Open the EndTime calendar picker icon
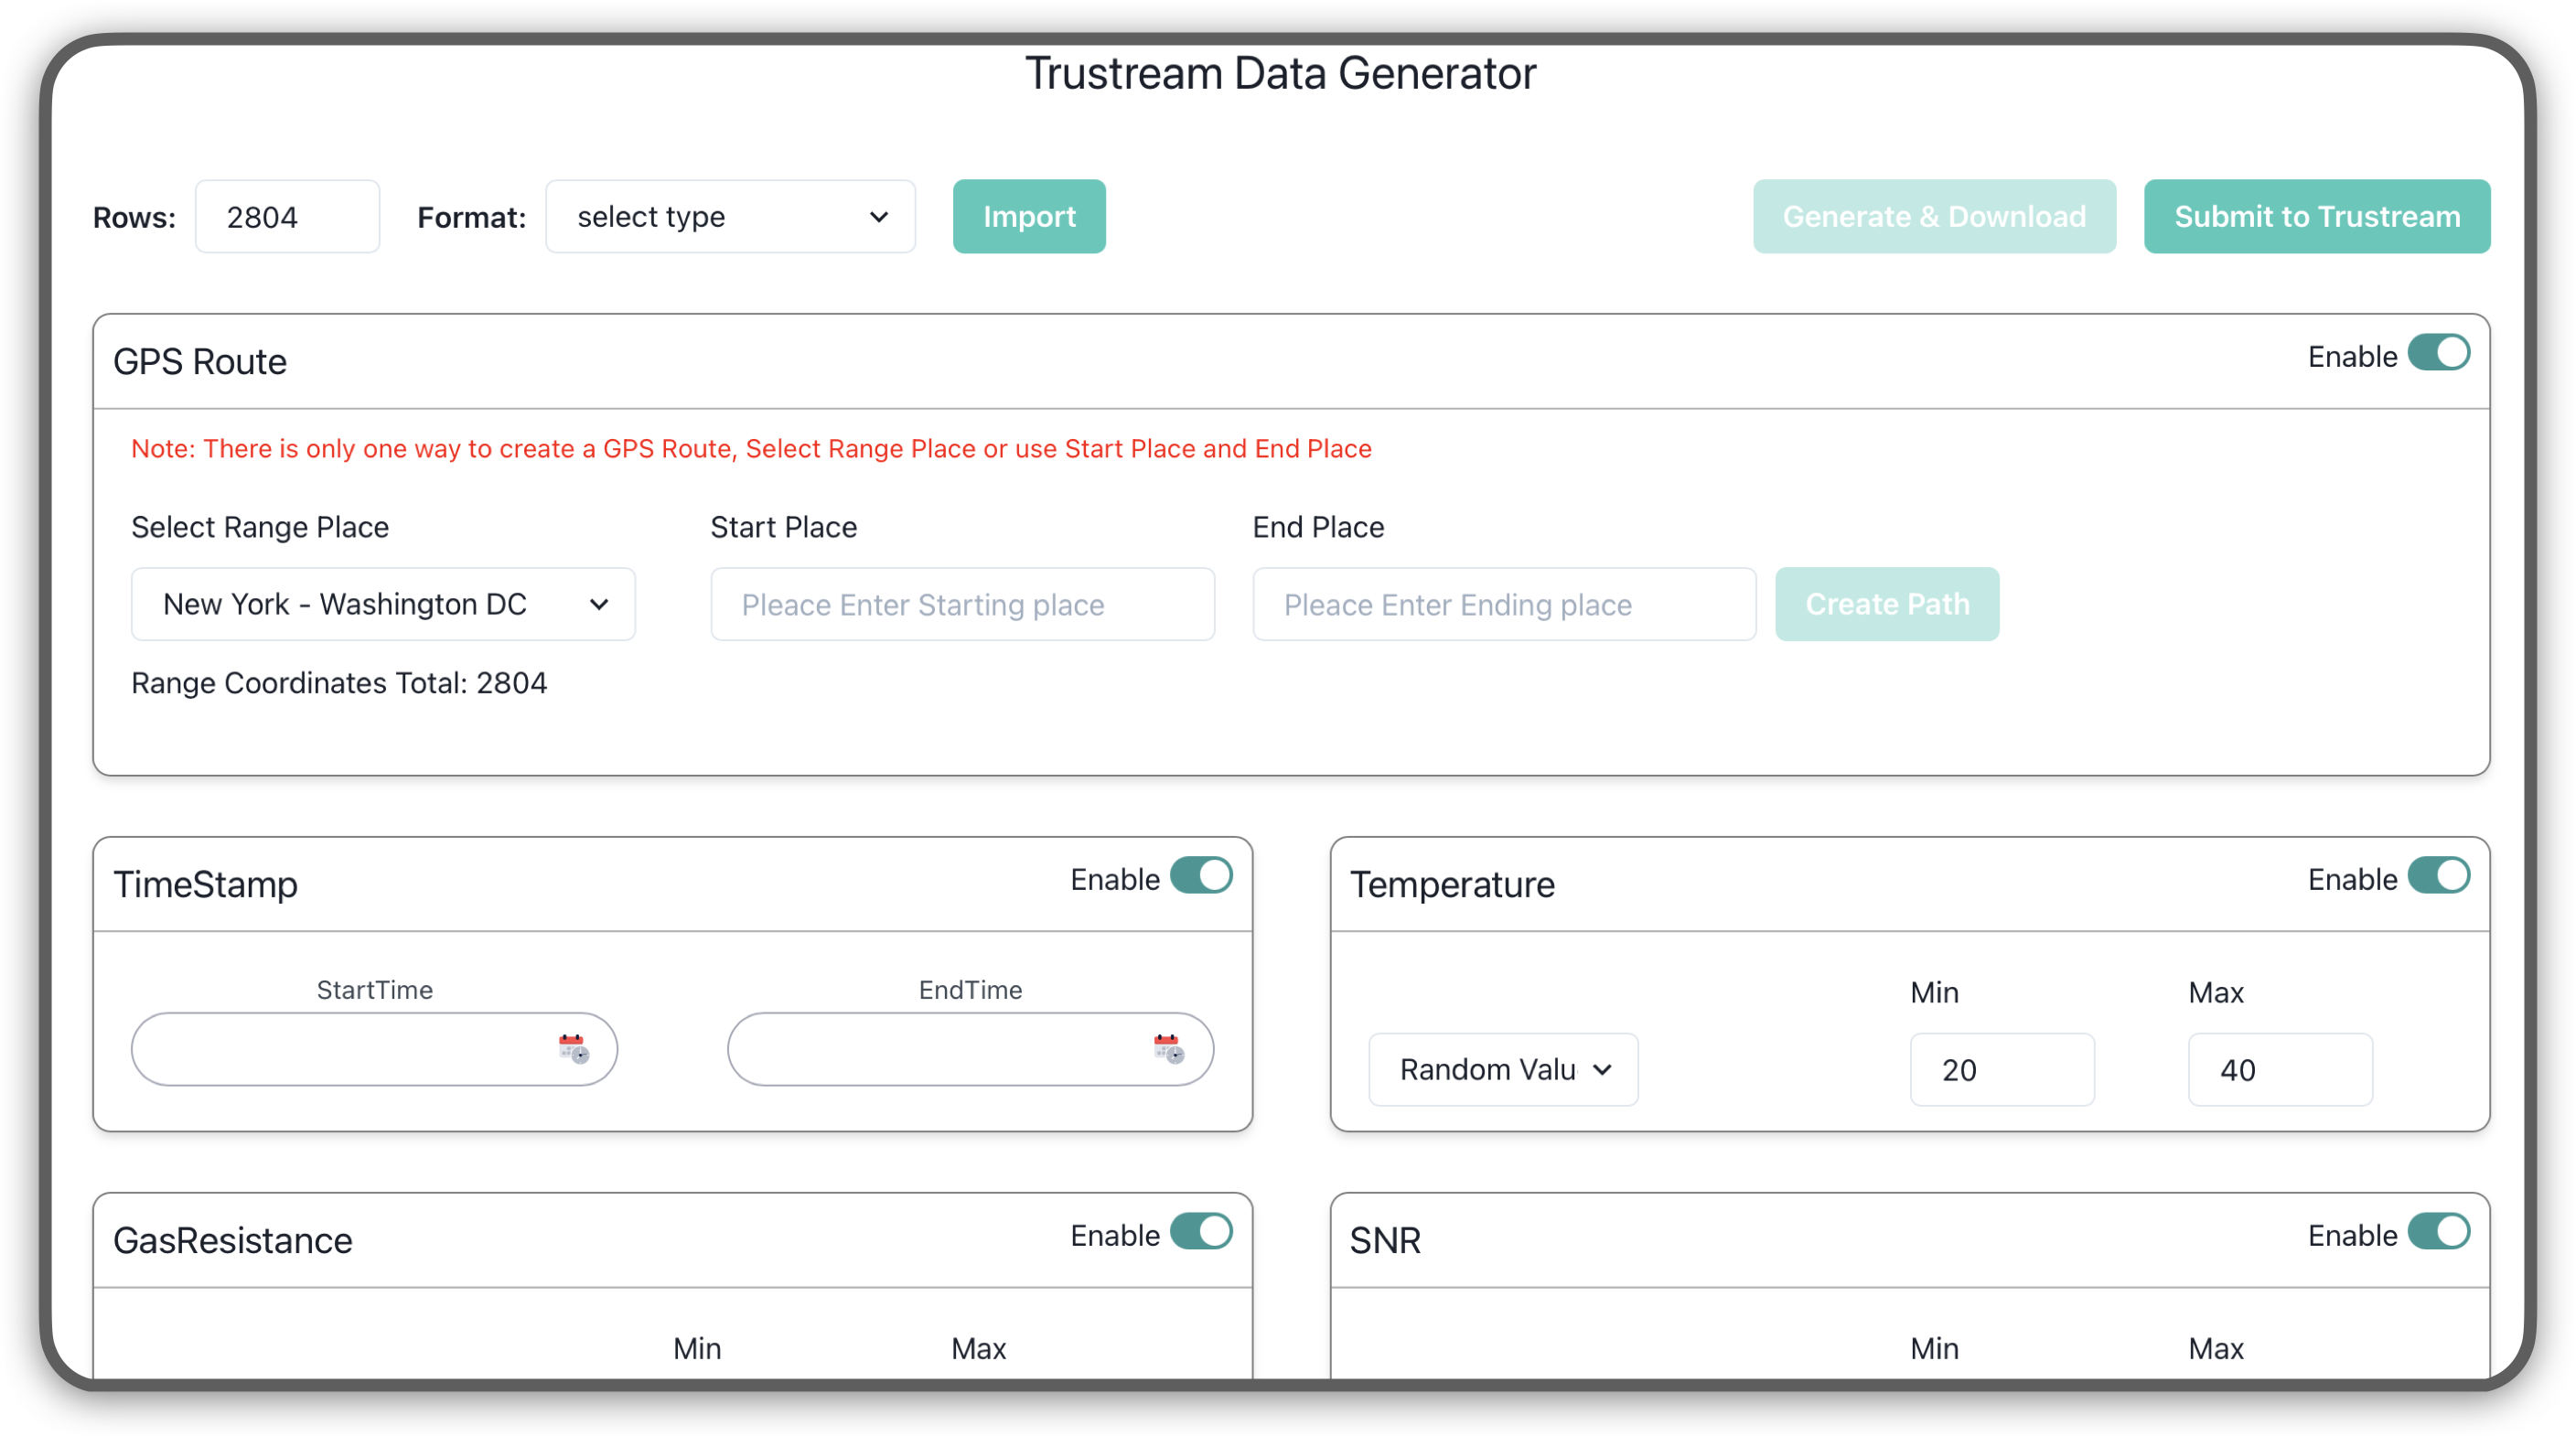2576x1436 pixels. coord(1168,1049)
